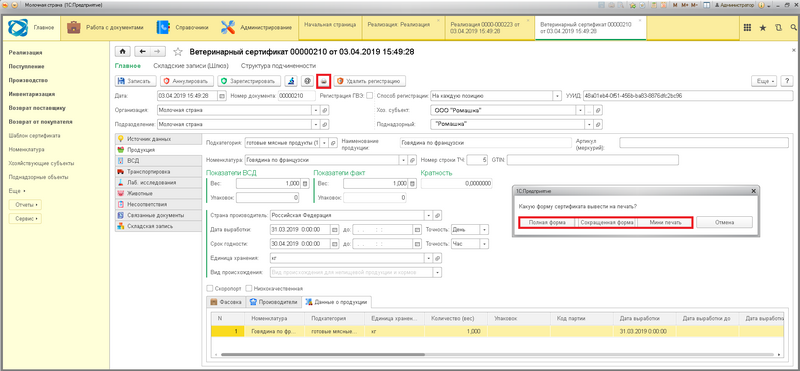Expand the Единица хранения dropdown
The height and width of the screenshot is (371, 800).
428,258
